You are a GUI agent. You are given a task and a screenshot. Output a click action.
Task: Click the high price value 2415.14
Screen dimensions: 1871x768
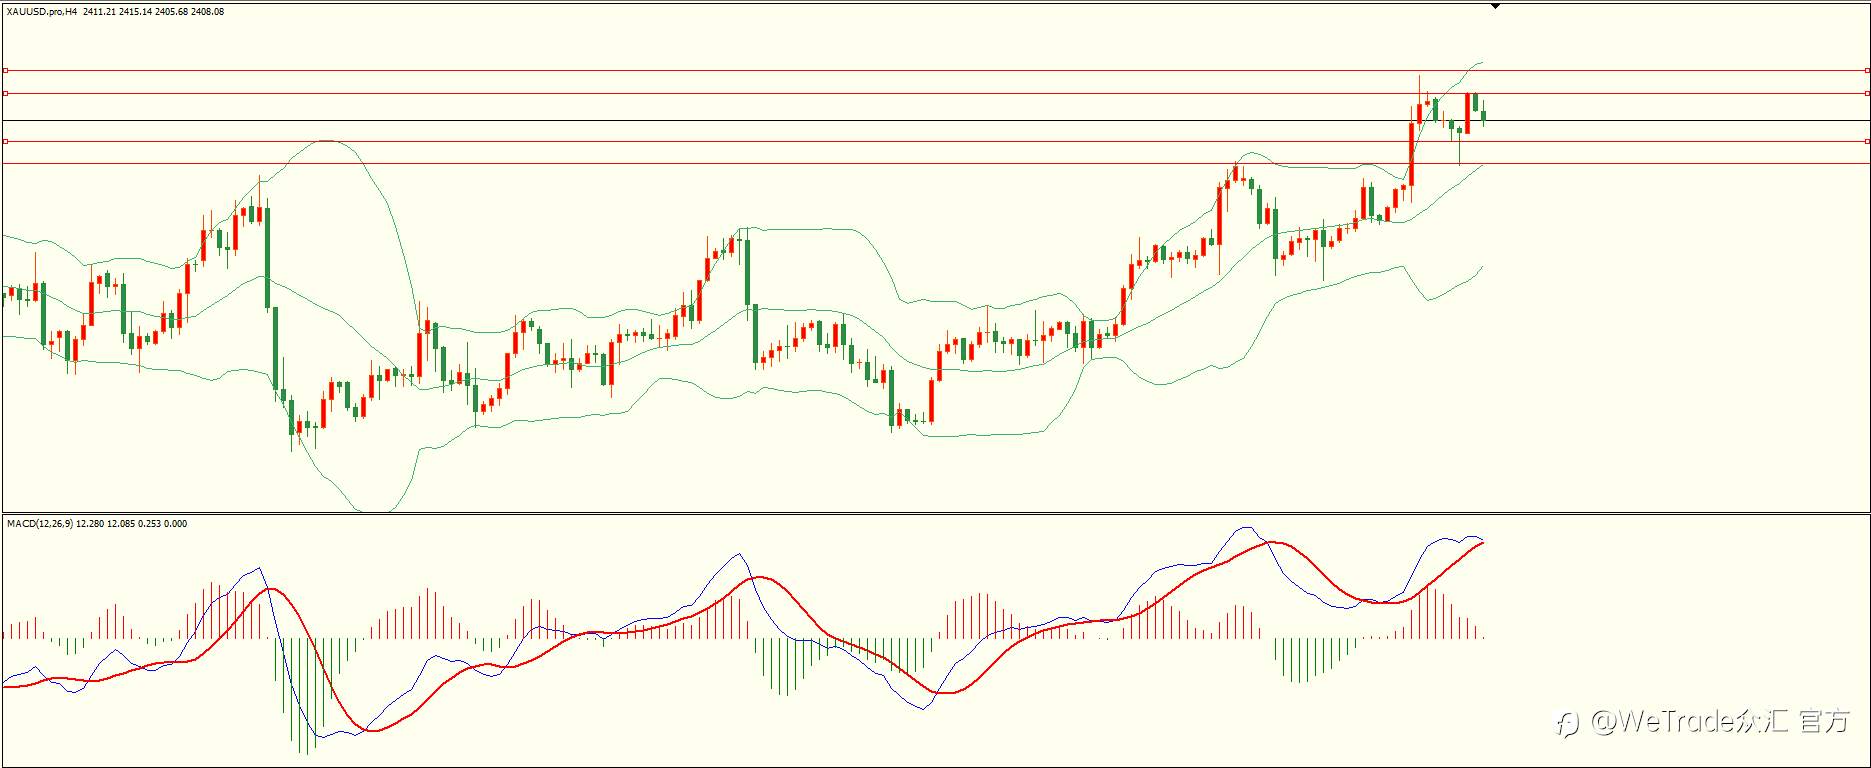(136, 12)
